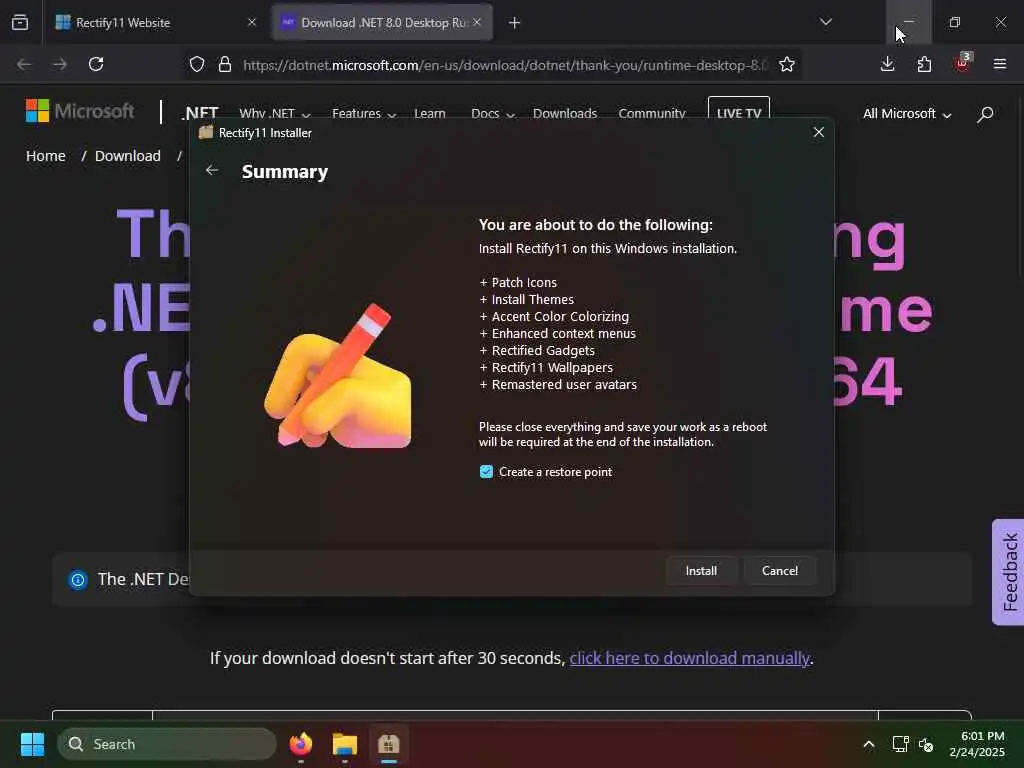Close the Rectify11 Website tab
Viewport: 1024px width, 768px height.
point(251,22)
